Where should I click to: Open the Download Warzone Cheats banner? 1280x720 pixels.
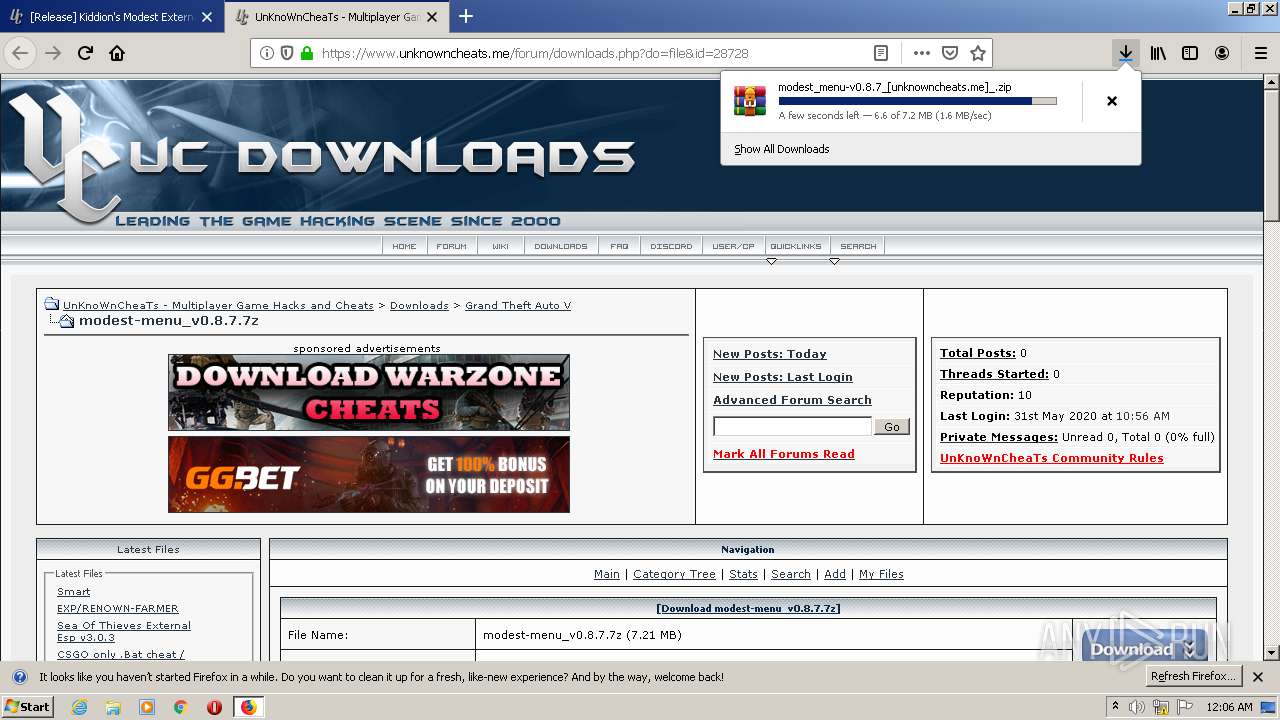coord(369,392)
